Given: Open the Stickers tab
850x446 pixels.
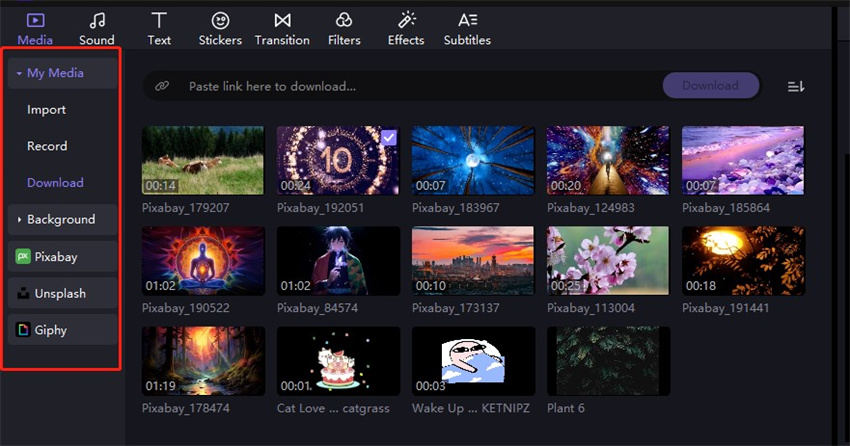Looking at the screenshot, I should point(220,29).
